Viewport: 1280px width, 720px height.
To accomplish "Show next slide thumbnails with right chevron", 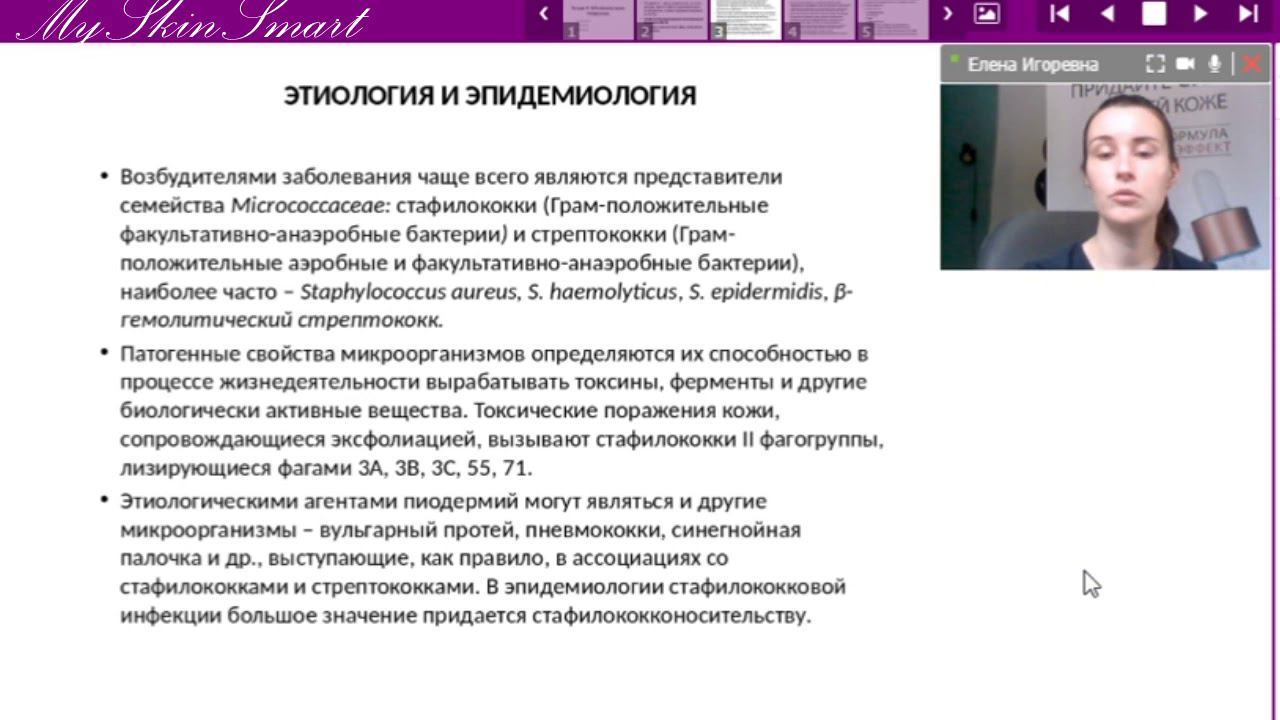I will [948, 14].
